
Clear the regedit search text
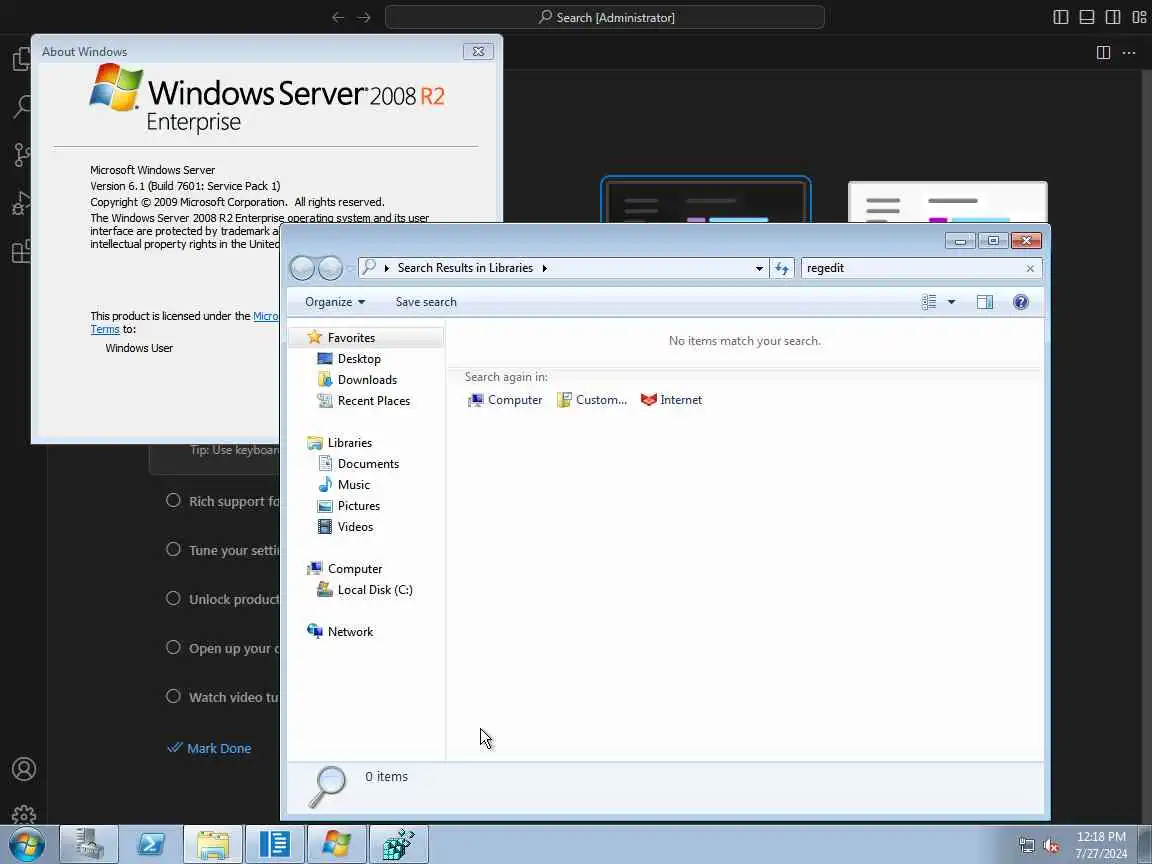[1030, 268]
